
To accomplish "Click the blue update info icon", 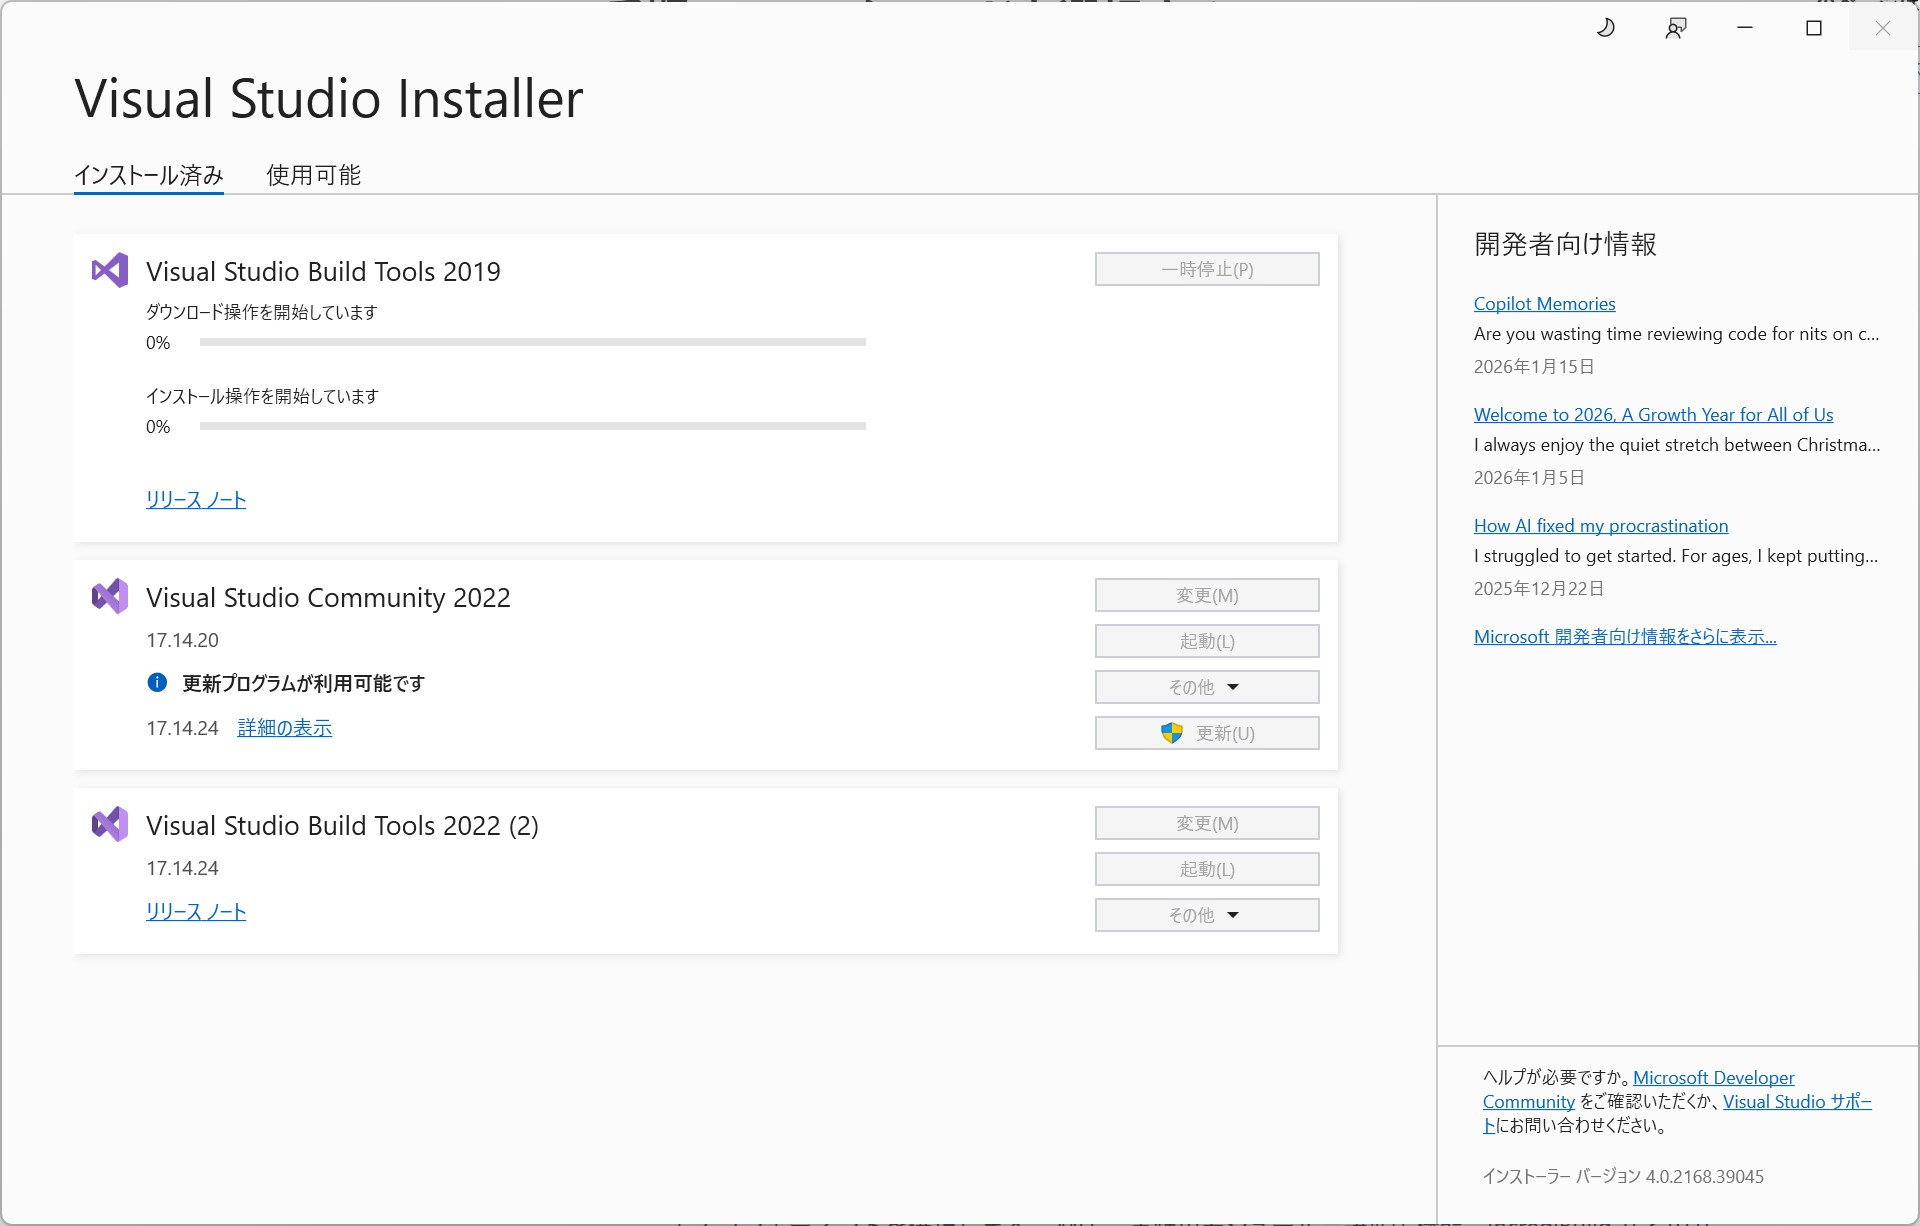I will (x=157, y=683).
